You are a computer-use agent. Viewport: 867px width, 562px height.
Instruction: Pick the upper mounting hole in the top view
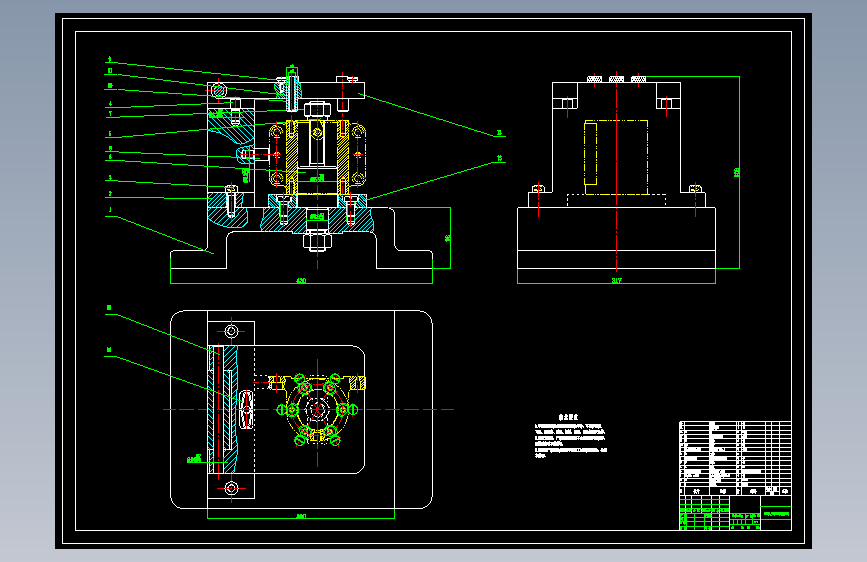[x=231, y=331]
